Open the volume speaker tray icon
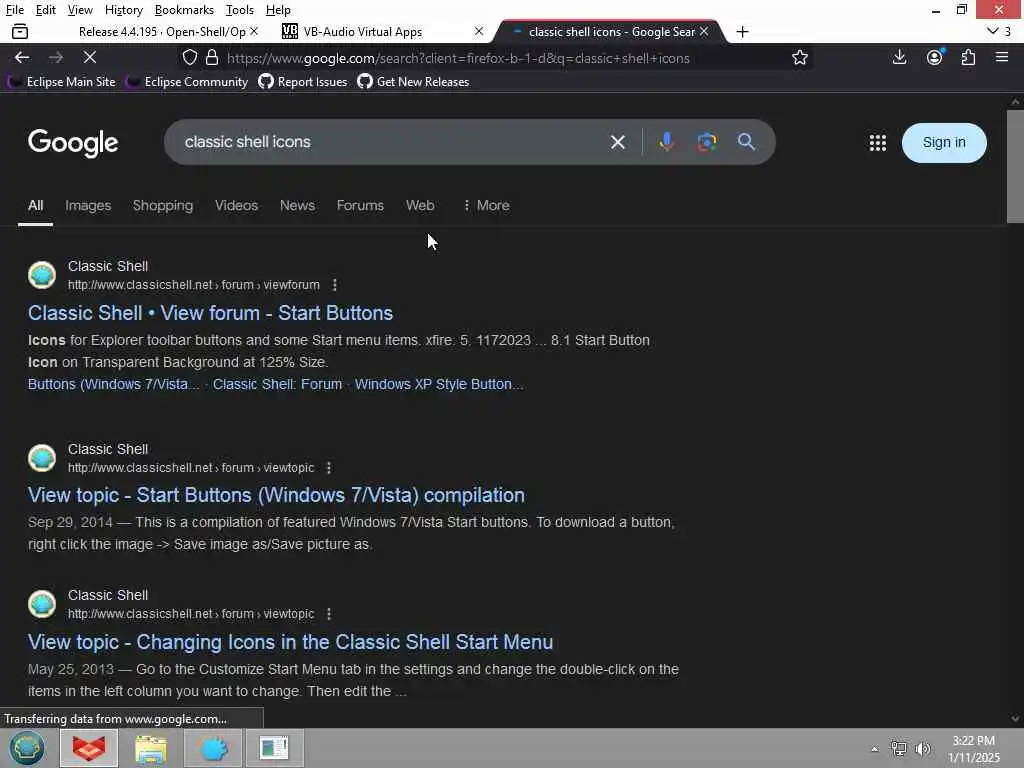The height and width of the screenshot is (768, 1024). 922,749
